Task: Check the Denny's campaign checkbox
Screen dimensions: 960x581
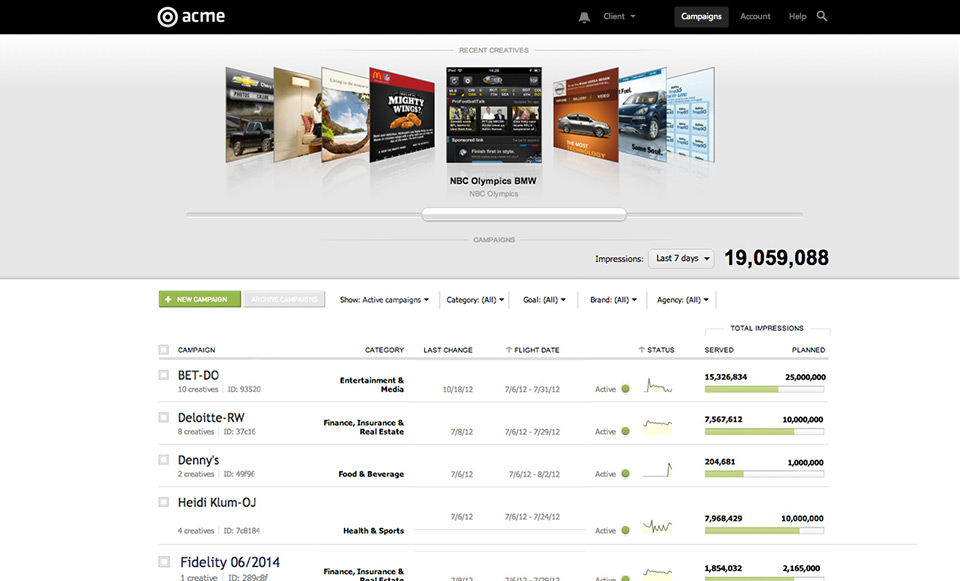Action: point(163,459)
